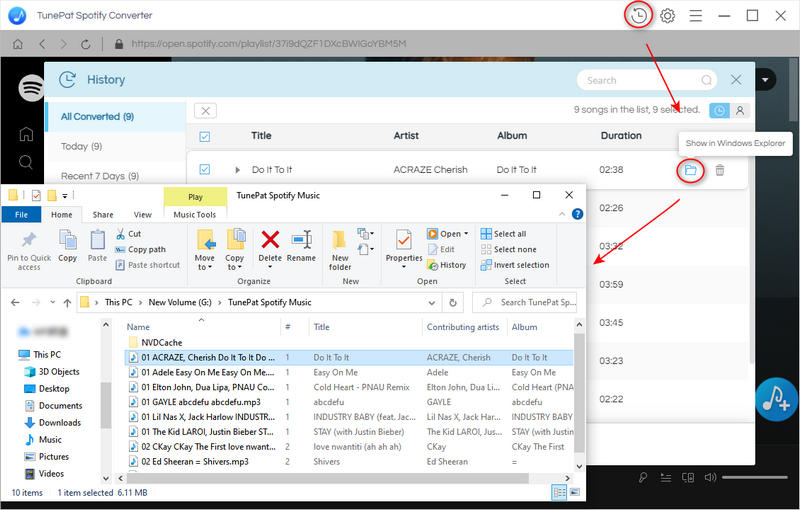Refresh the Explorer folder view

(x=453, y=302)
